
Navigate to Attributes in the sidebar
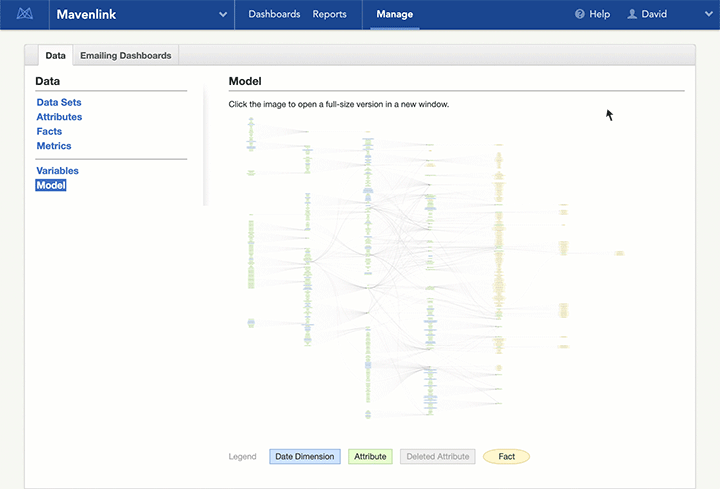point(59,117)
